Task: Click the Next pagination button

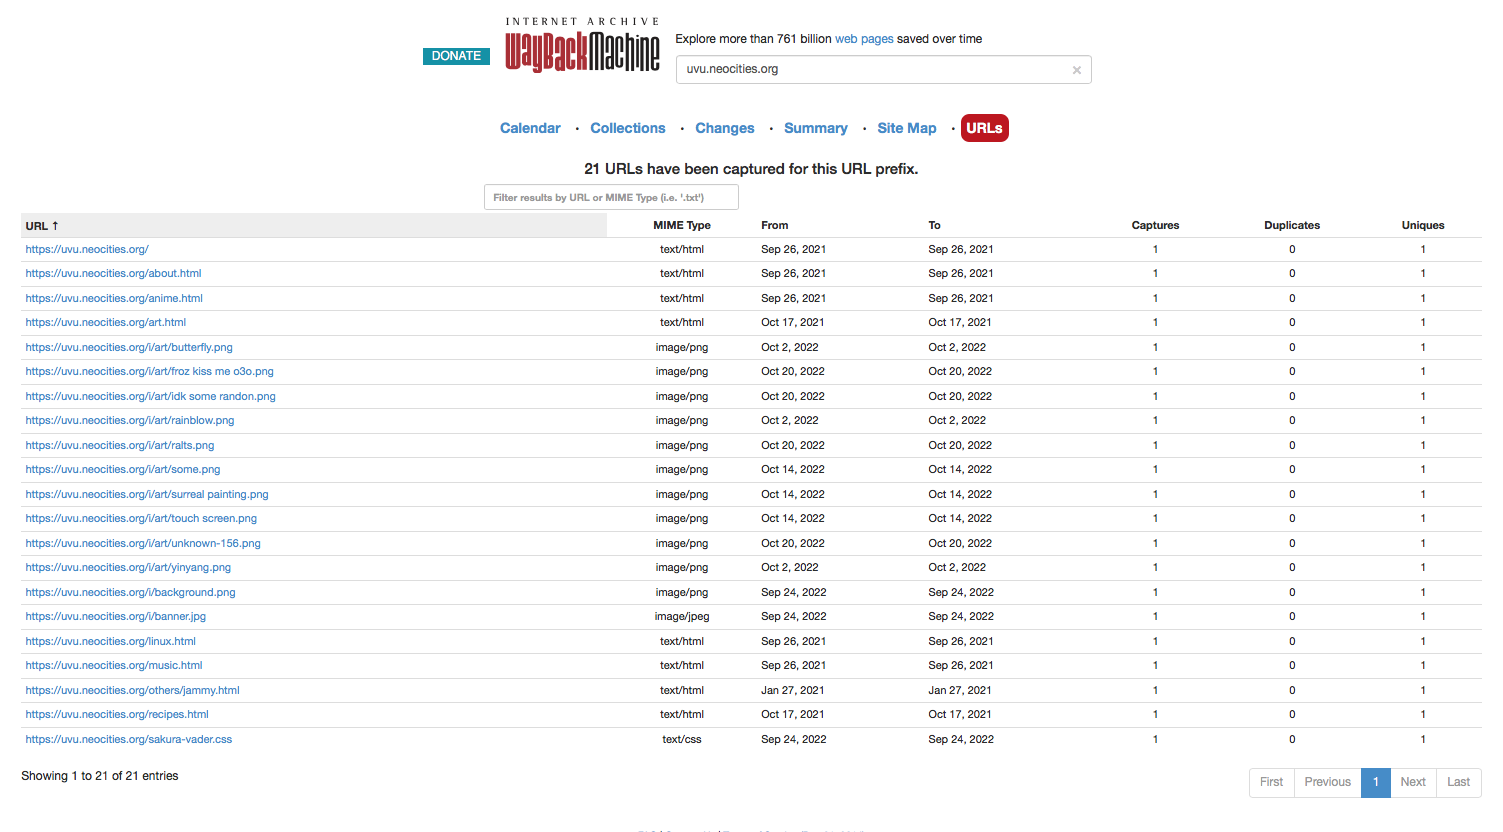Action: point(1413,782)
